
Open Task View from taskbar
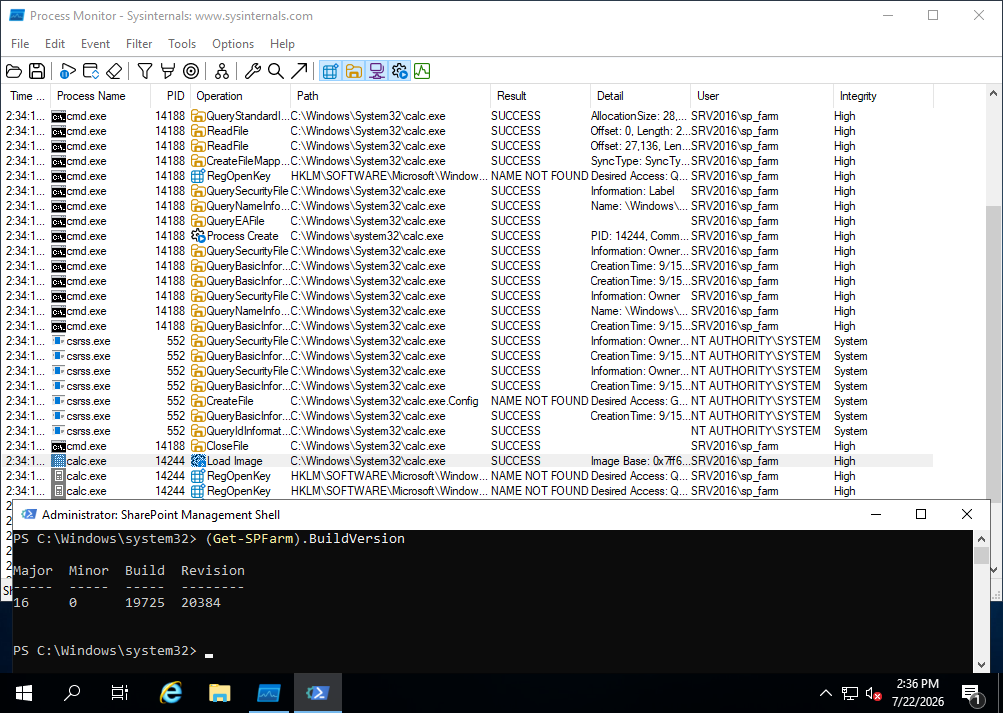pos(120,693)
